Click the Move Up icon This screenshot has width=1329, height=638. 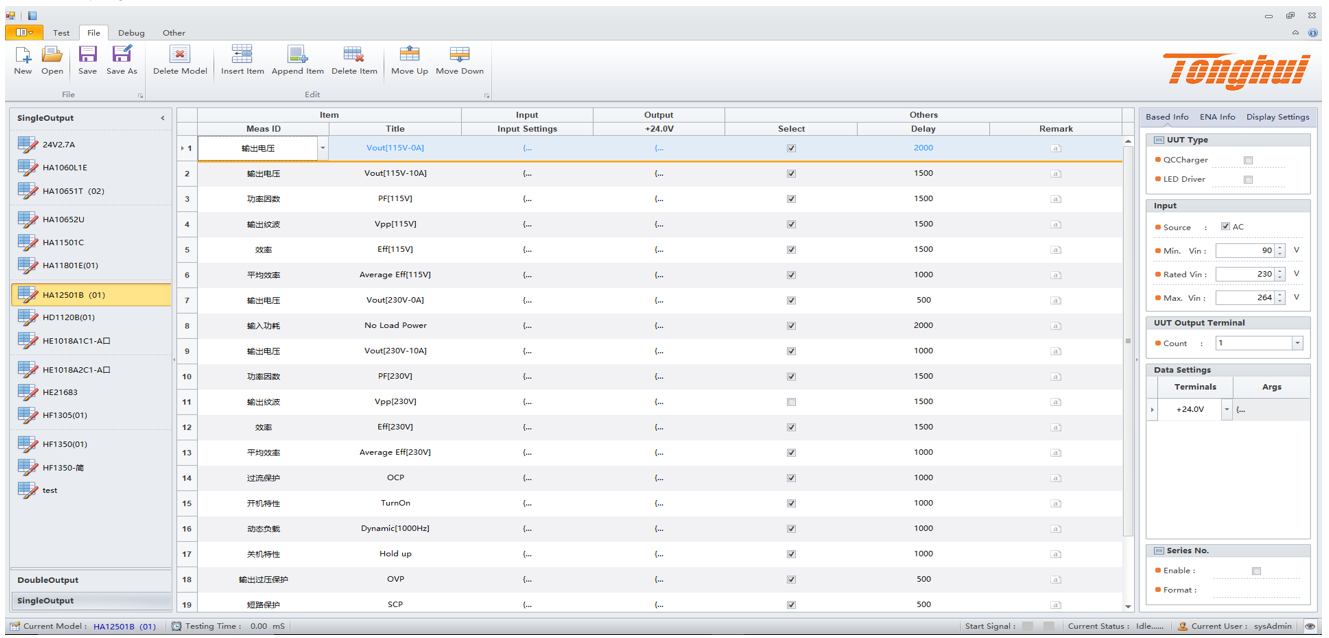click(x=409, y=55)
